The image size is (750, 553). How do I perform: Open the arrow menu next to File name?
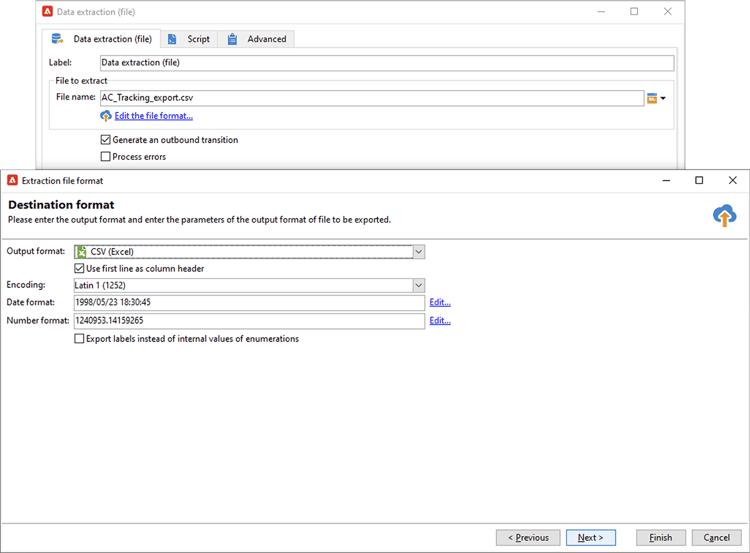pyautogui.click(x=663, y=99)
